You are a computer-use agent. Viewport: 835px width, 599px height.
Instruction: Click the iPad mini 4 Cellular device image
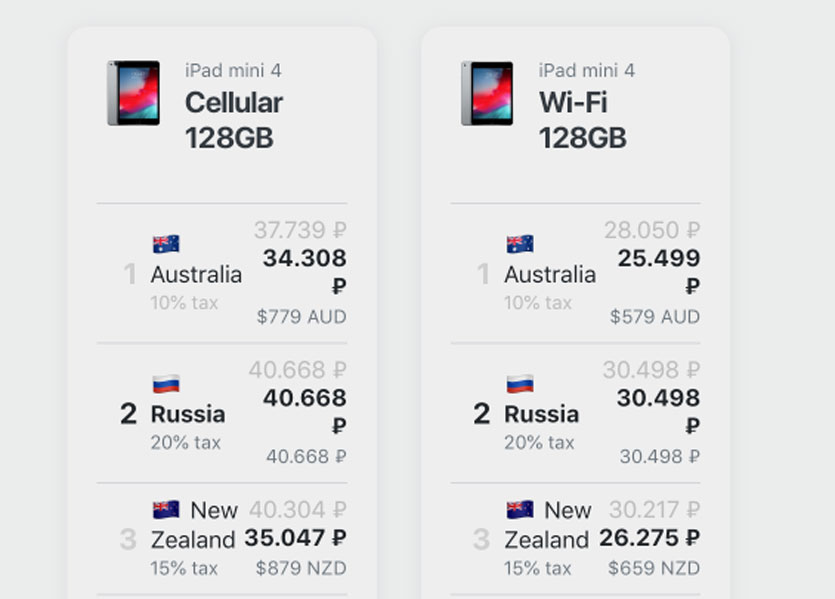coord(133,93)
